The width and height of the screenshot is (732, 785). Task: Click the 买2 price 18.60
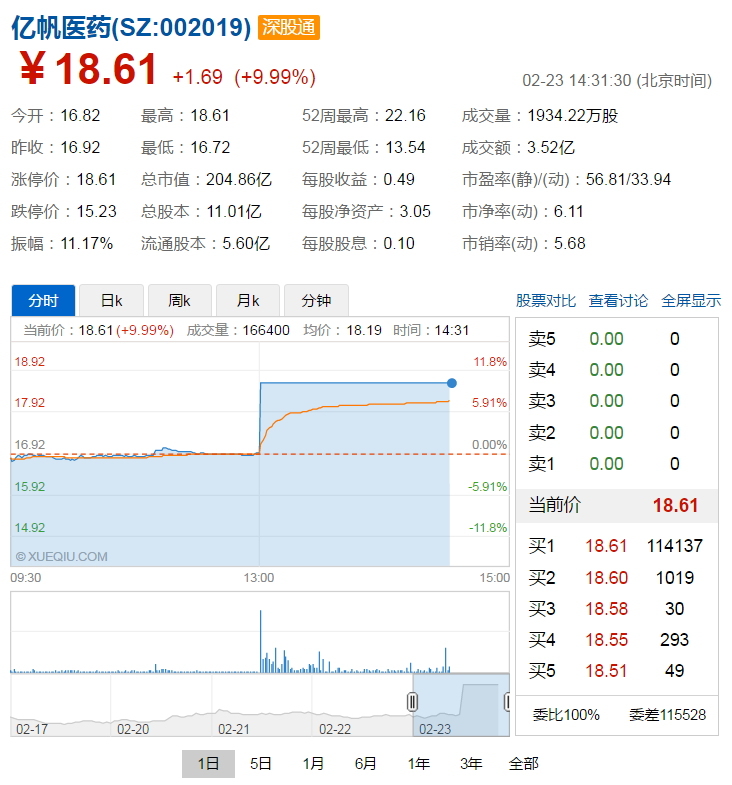606,578
